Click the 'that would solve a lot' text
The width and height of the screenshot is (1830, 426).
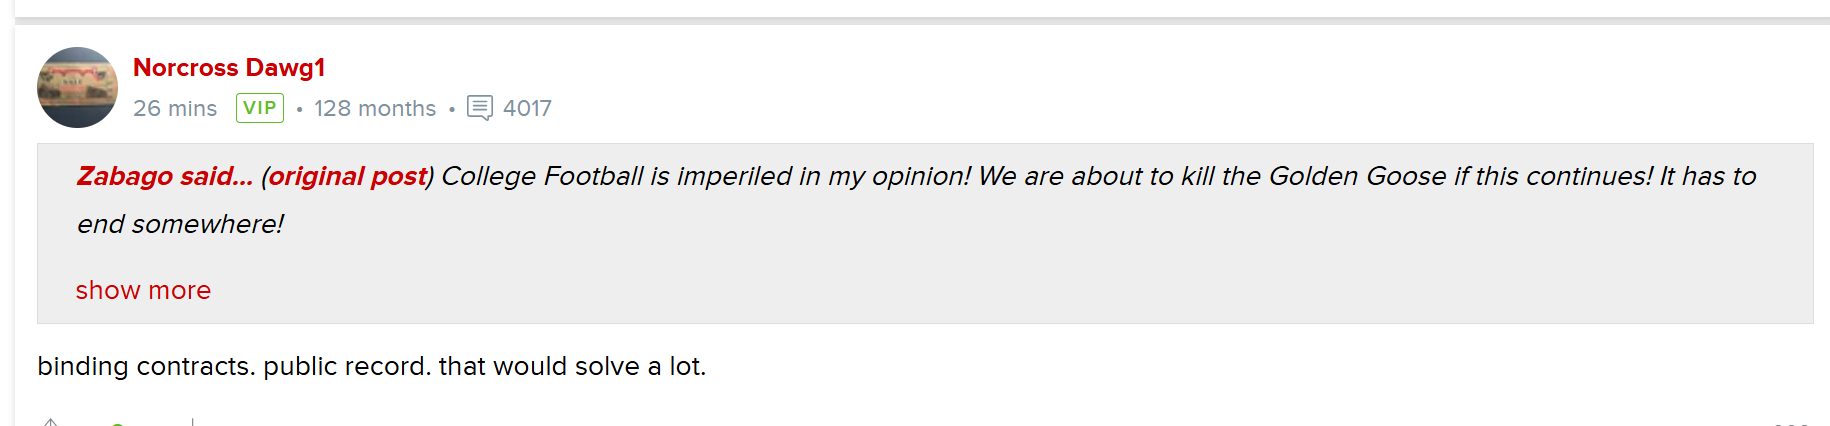coord(572,366)
